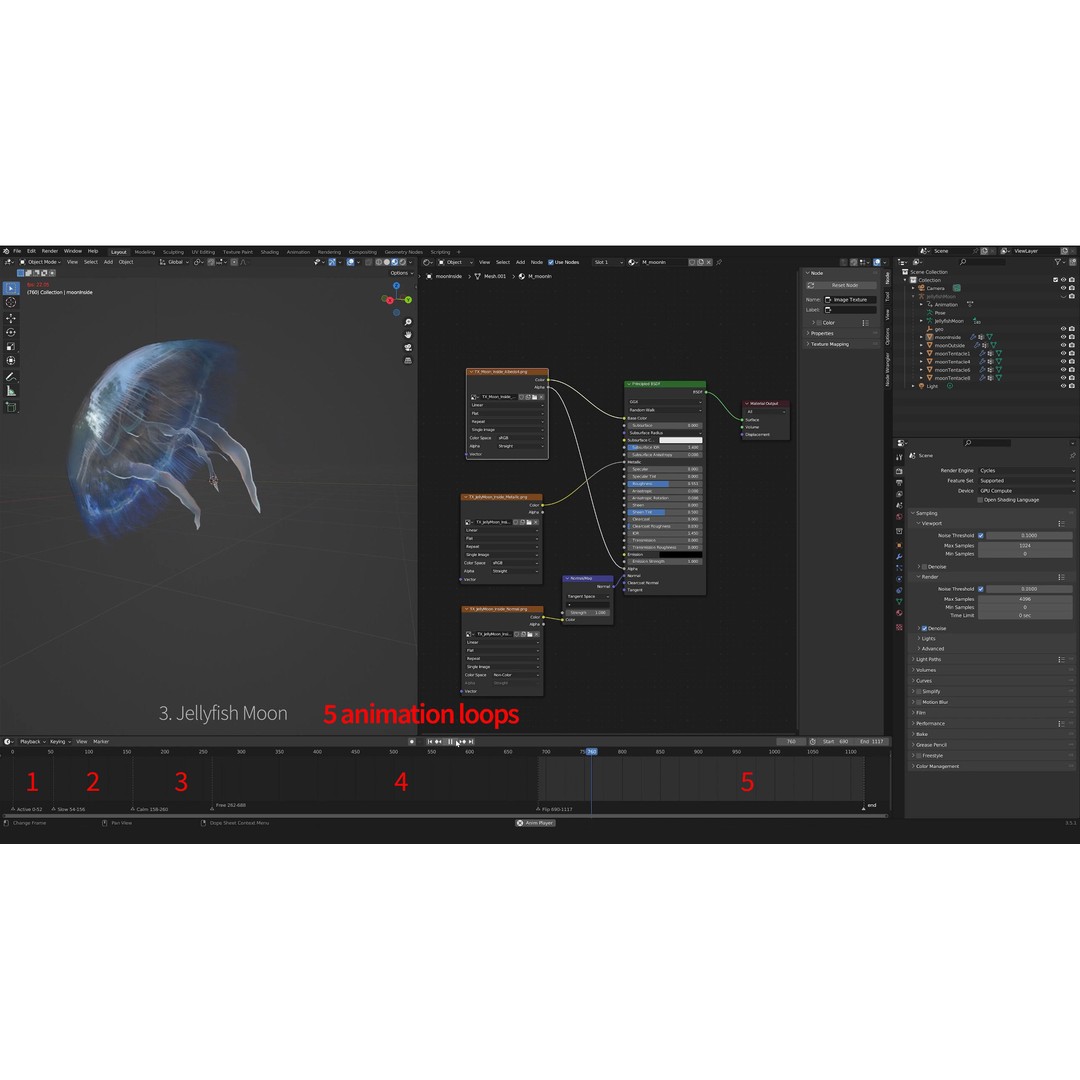Screen dimensions: 1080x1080
Task: Select the Transform tool
Action: [11, 360]
